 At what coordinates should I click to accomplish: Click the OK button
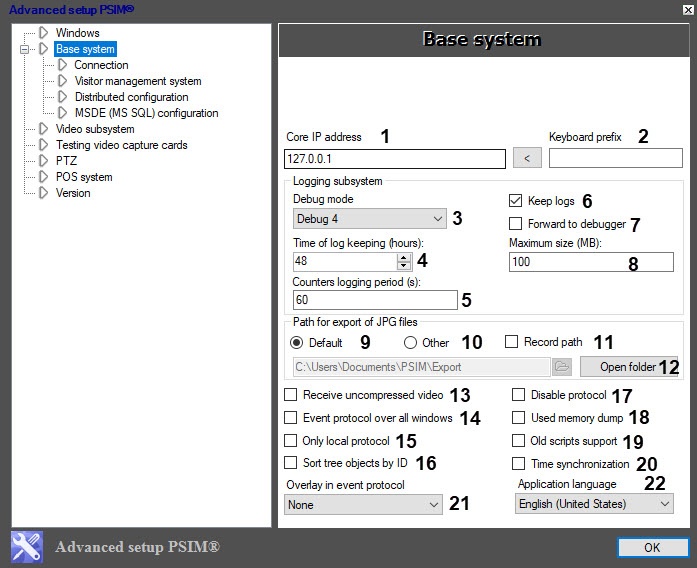[x=653, y=548]
